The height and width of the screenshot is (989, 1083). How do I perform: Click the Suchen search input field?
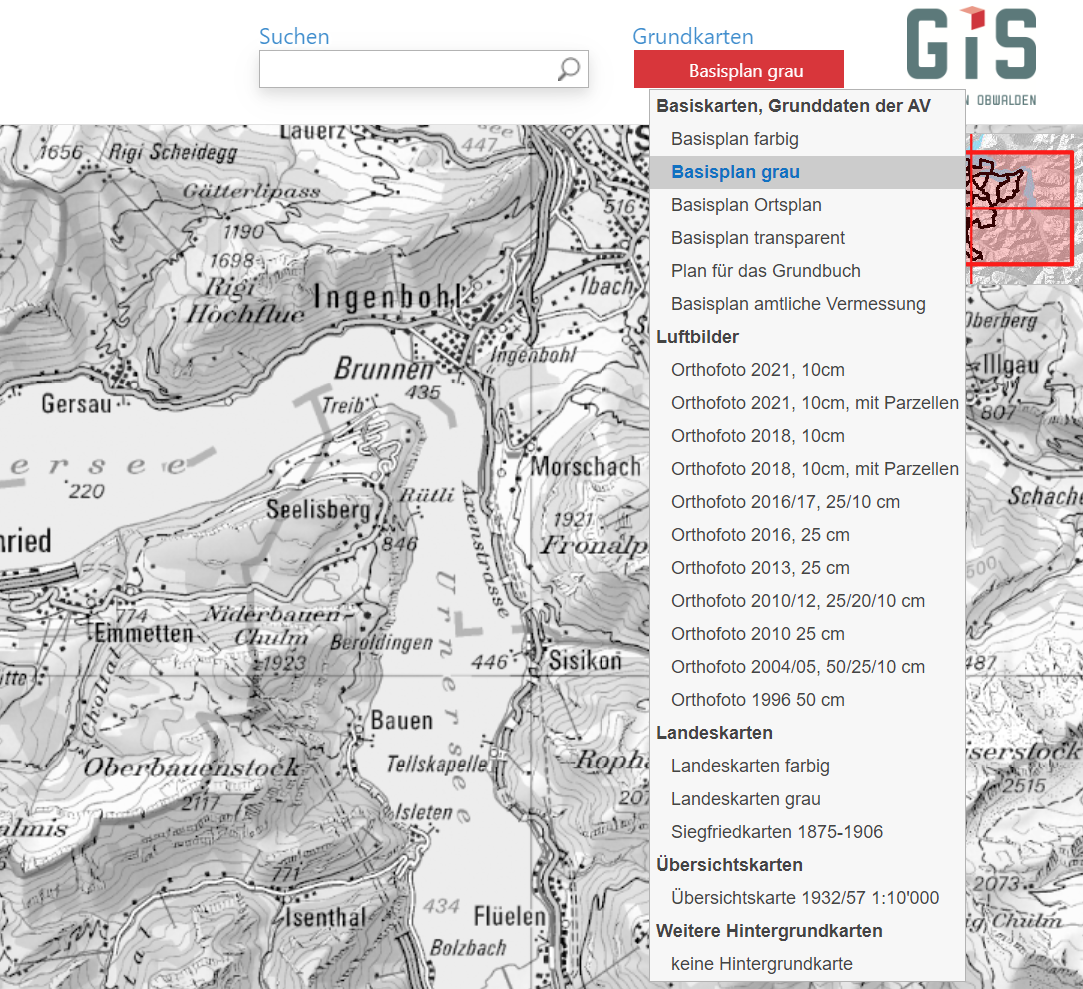(x=410, y=69)
